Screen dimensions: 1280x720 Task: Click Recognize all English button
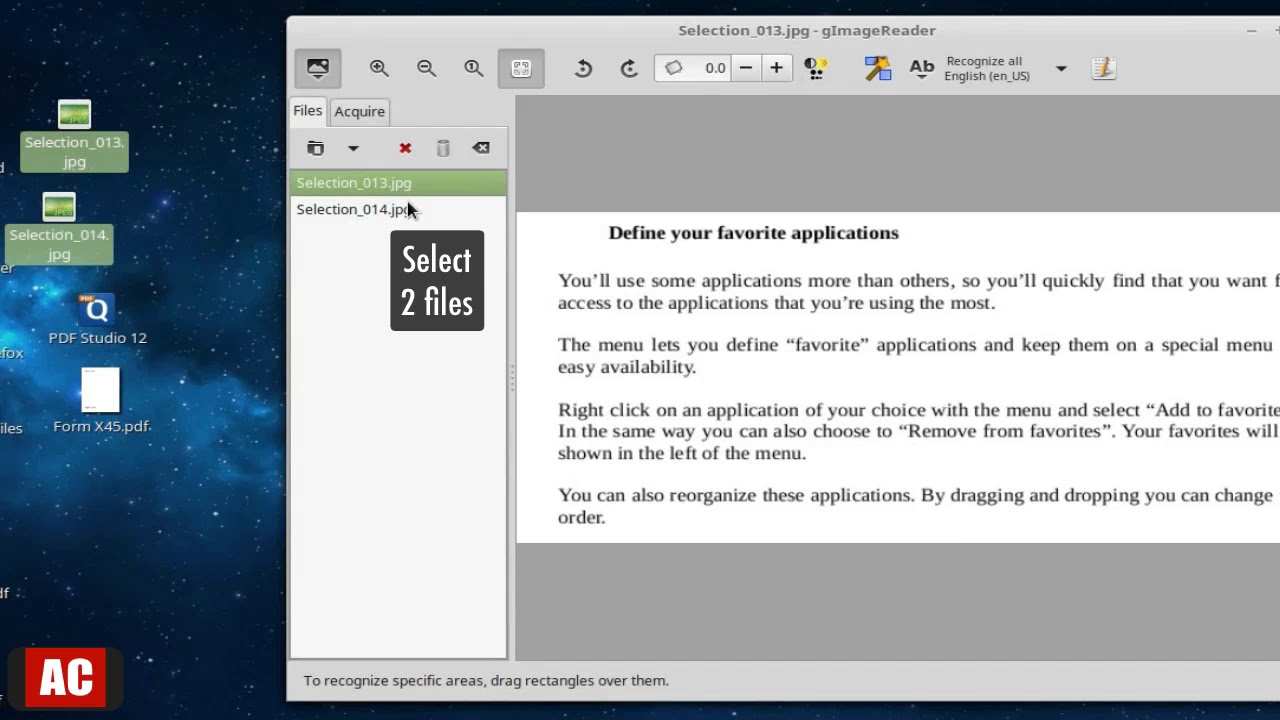970,68
